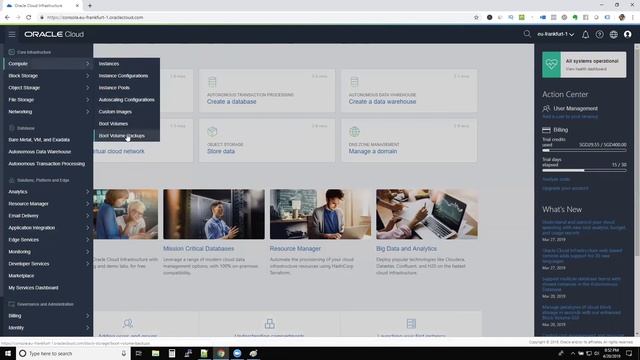The width and height of the screenshot is (640, 360).
Task: Bookmark page with star icon
Action: (476, 18)
